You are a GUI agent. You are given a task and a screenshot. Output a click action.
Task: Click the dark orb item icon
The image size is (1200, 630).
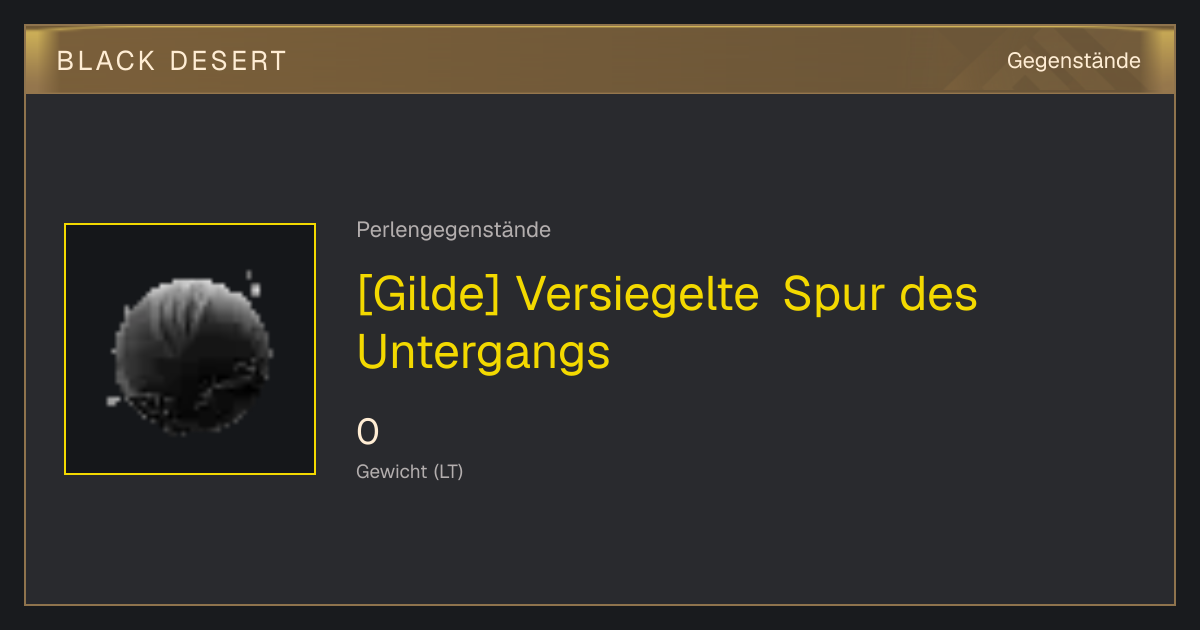coord(190,355)
